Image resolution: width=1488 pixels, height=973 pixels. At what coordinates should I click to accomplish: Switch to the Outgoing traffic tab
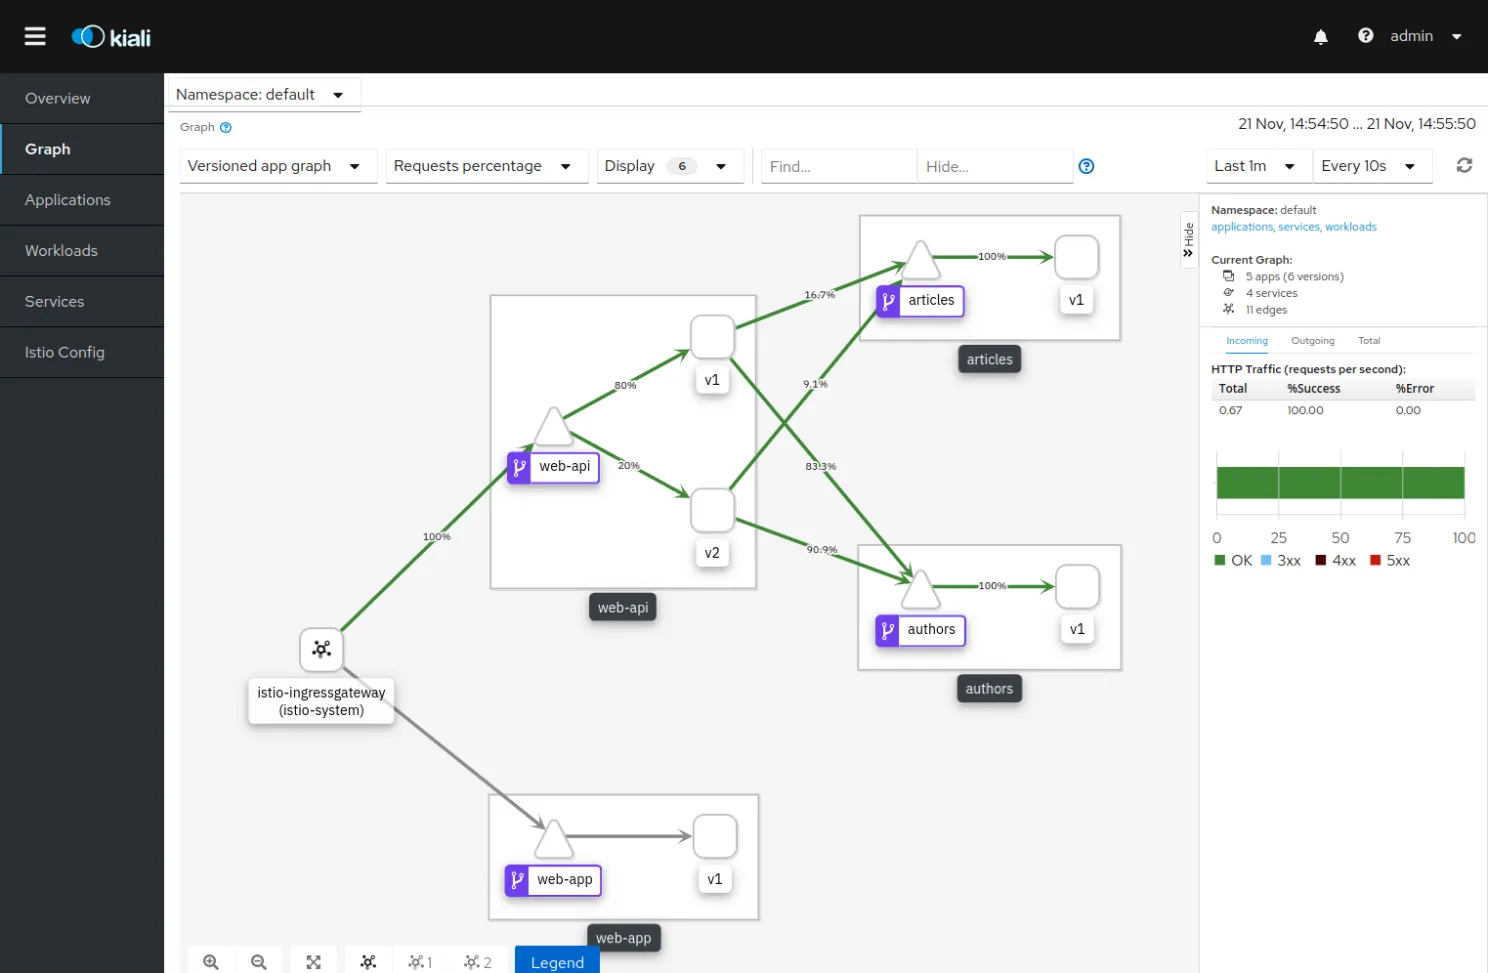[x=1312, y=341]
